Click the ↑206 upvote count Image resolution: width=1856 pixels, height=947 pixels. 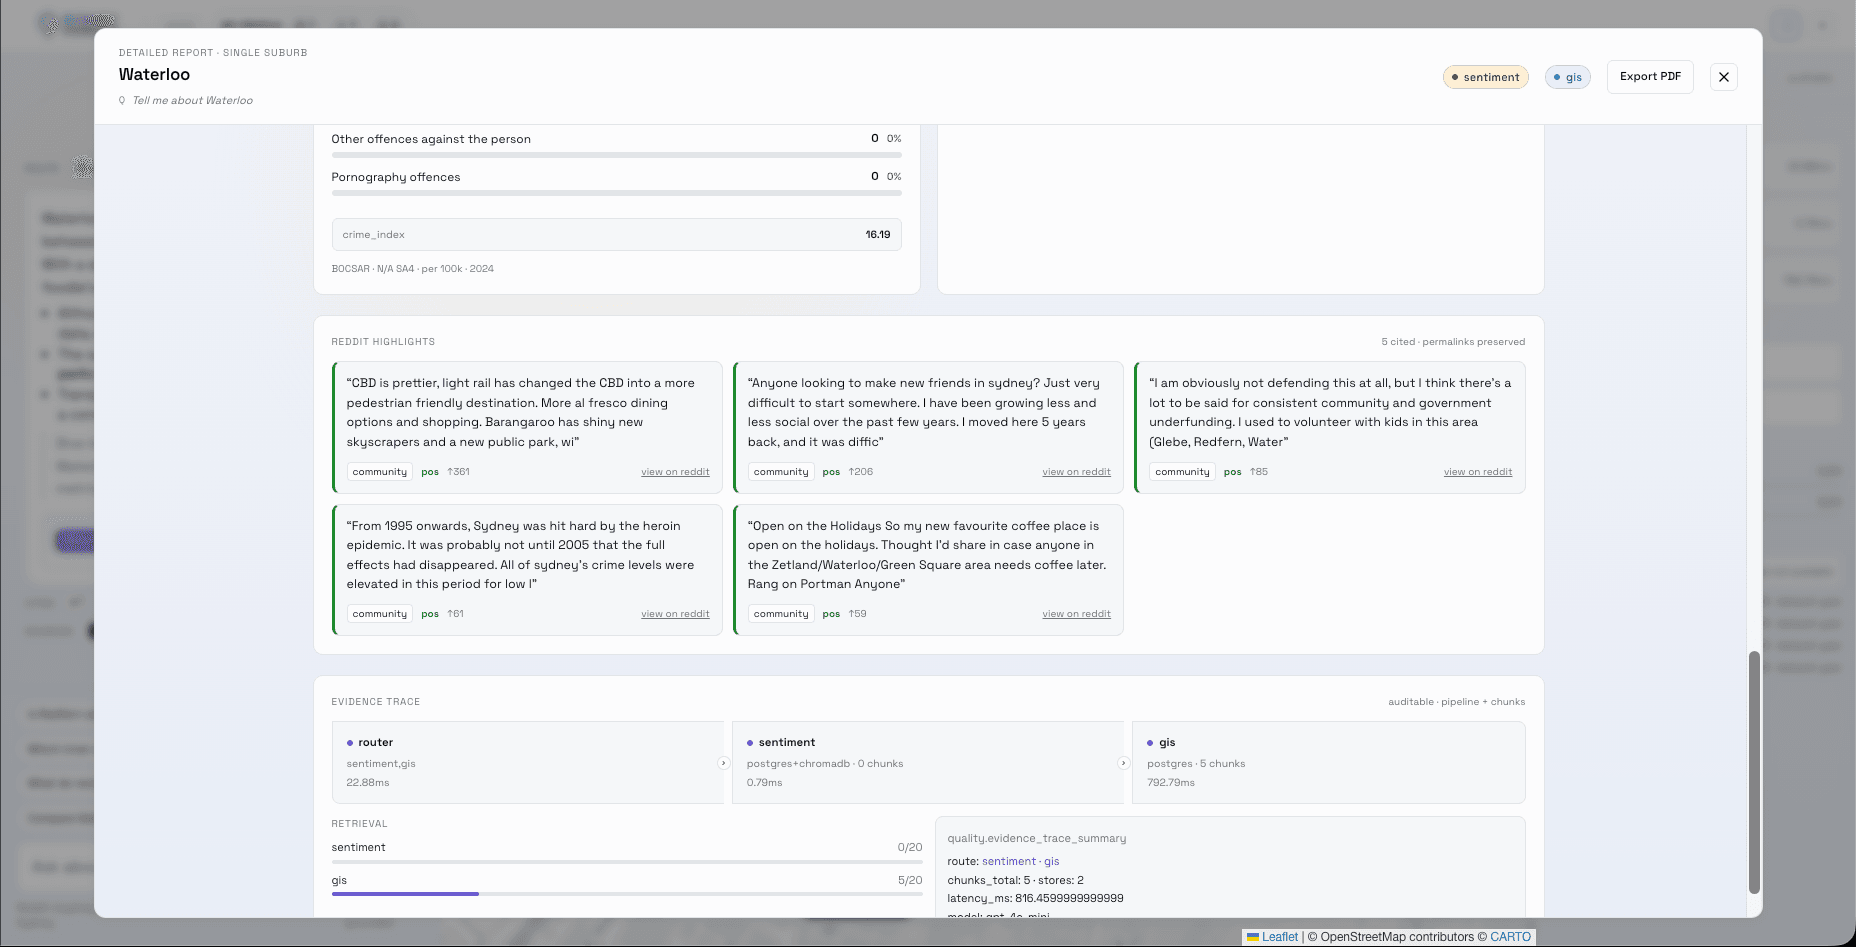pos(860,472)
